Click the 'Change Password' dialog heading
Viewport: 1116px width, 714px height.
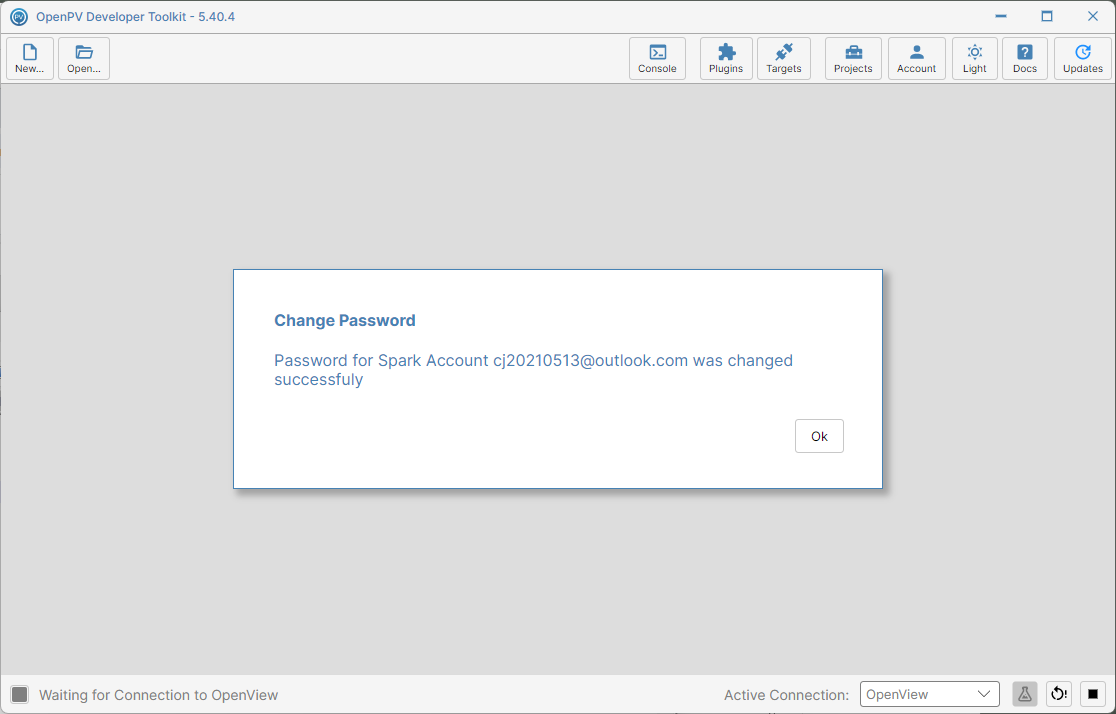344,320
